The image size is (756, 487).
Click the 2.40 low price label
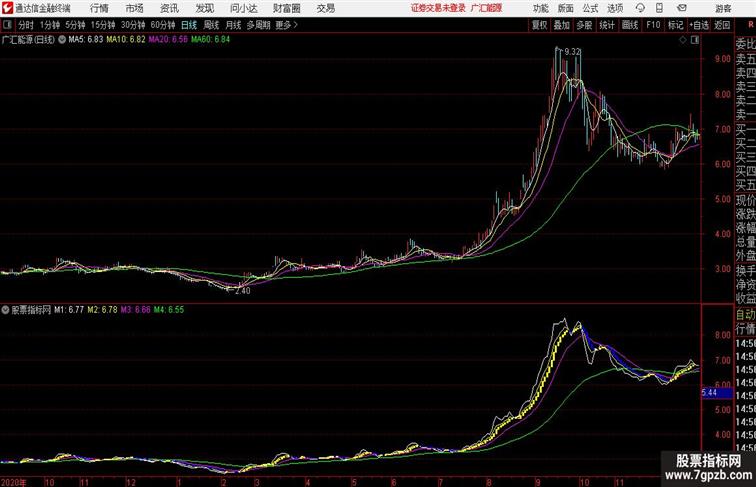243,291
